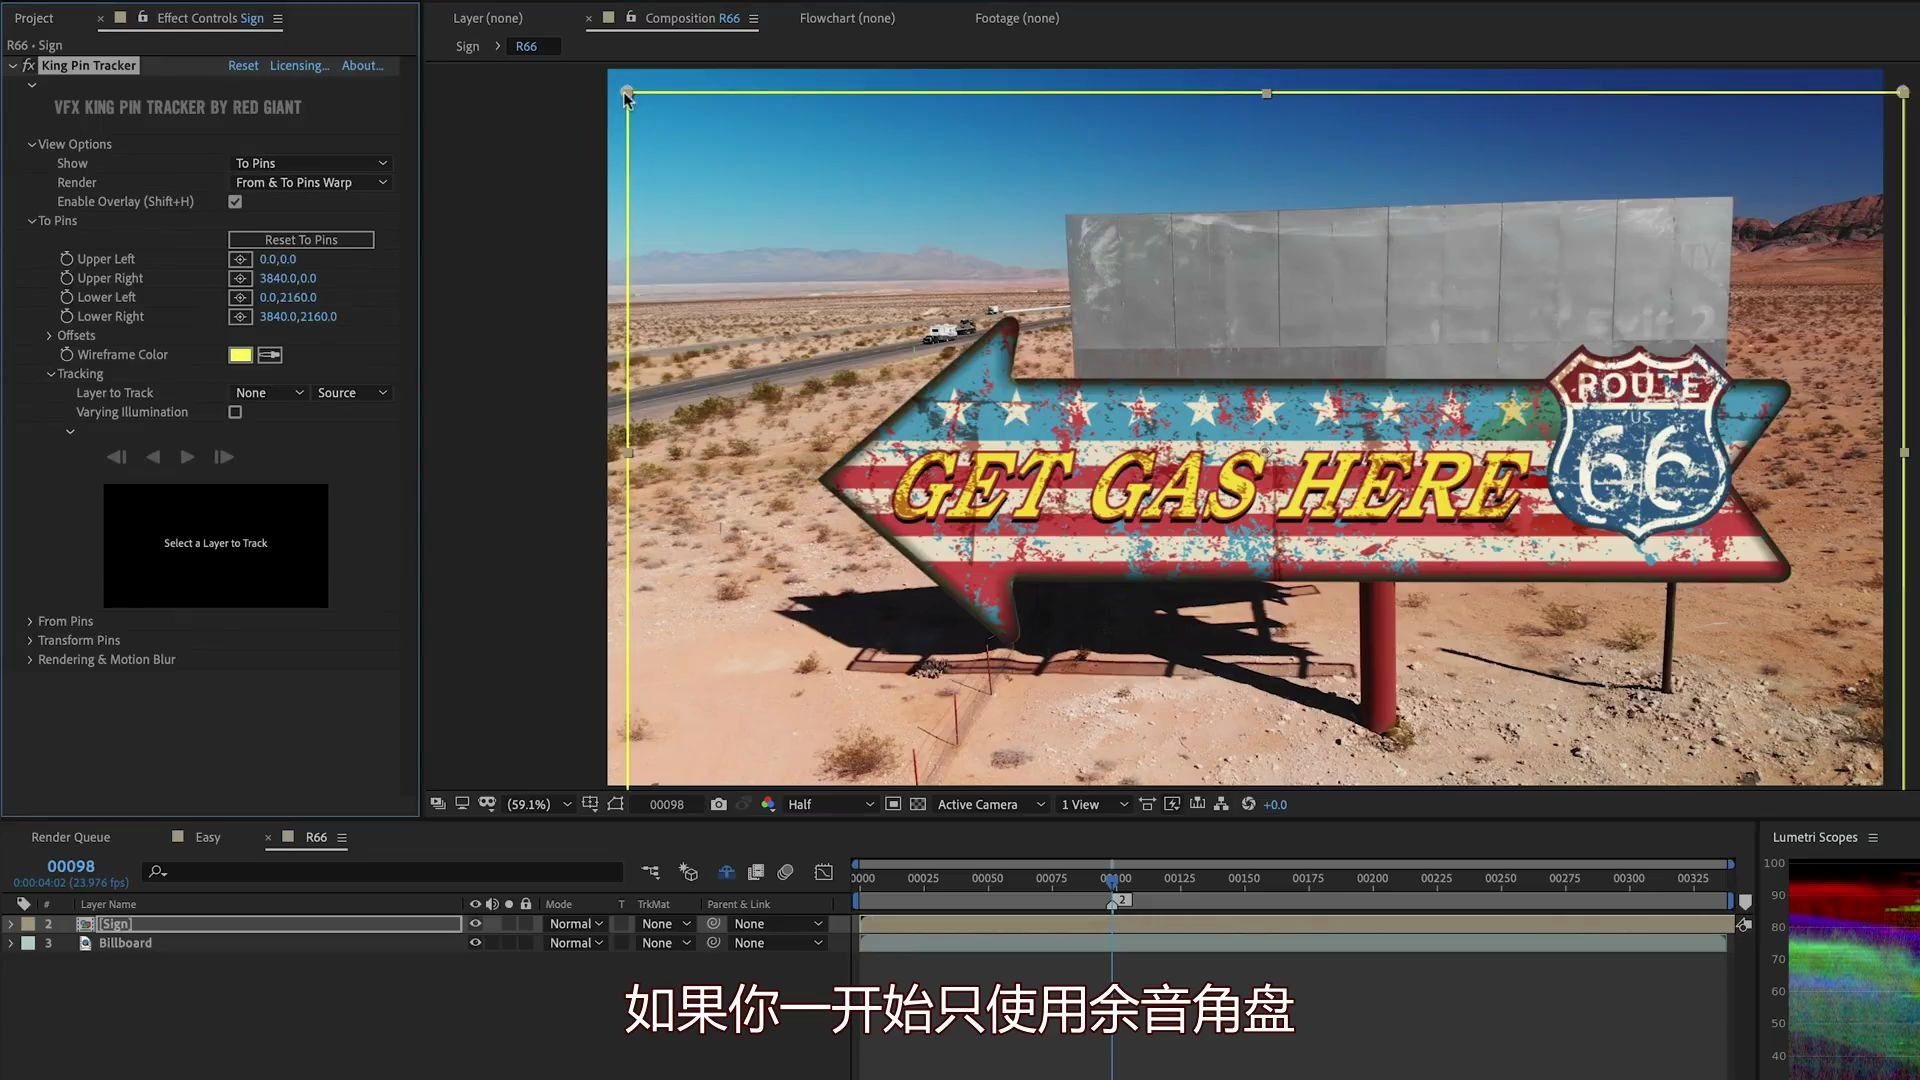Click the yellow Wireframe Color swatch
1920x1080 pixels.
(240, 355)
